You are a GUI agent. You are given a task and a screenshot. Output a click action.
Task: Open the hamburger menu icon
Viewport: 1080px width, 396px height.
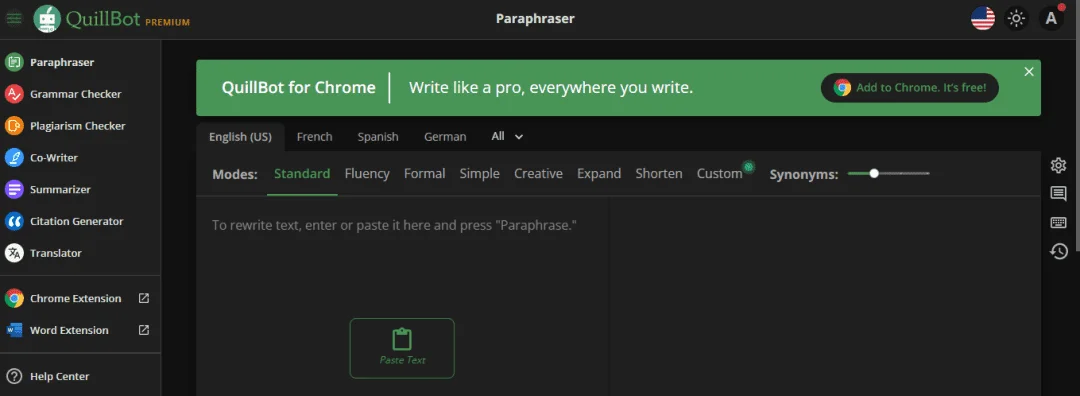(x=14, y=19)
